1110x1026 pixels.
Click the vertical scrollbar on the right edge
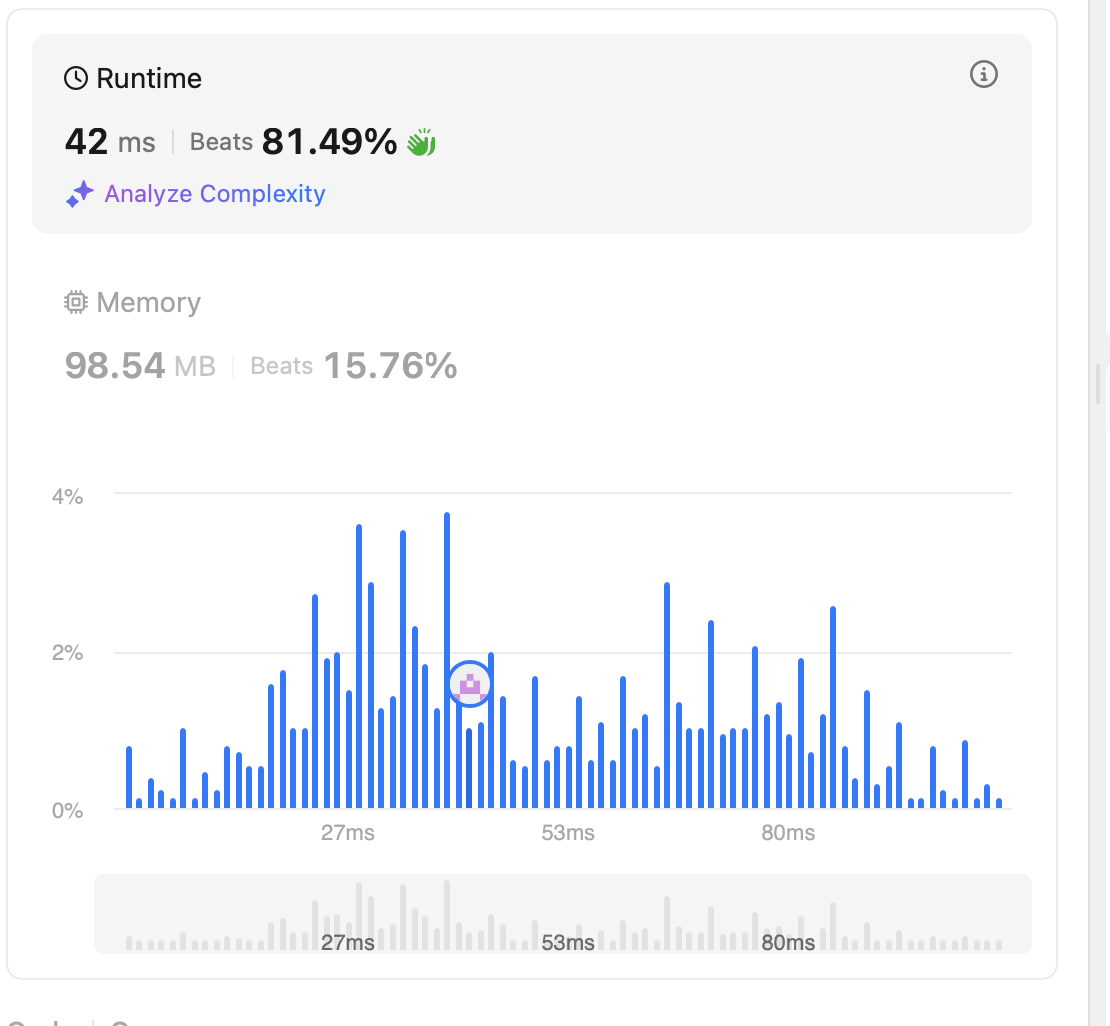coord(1098,383)
